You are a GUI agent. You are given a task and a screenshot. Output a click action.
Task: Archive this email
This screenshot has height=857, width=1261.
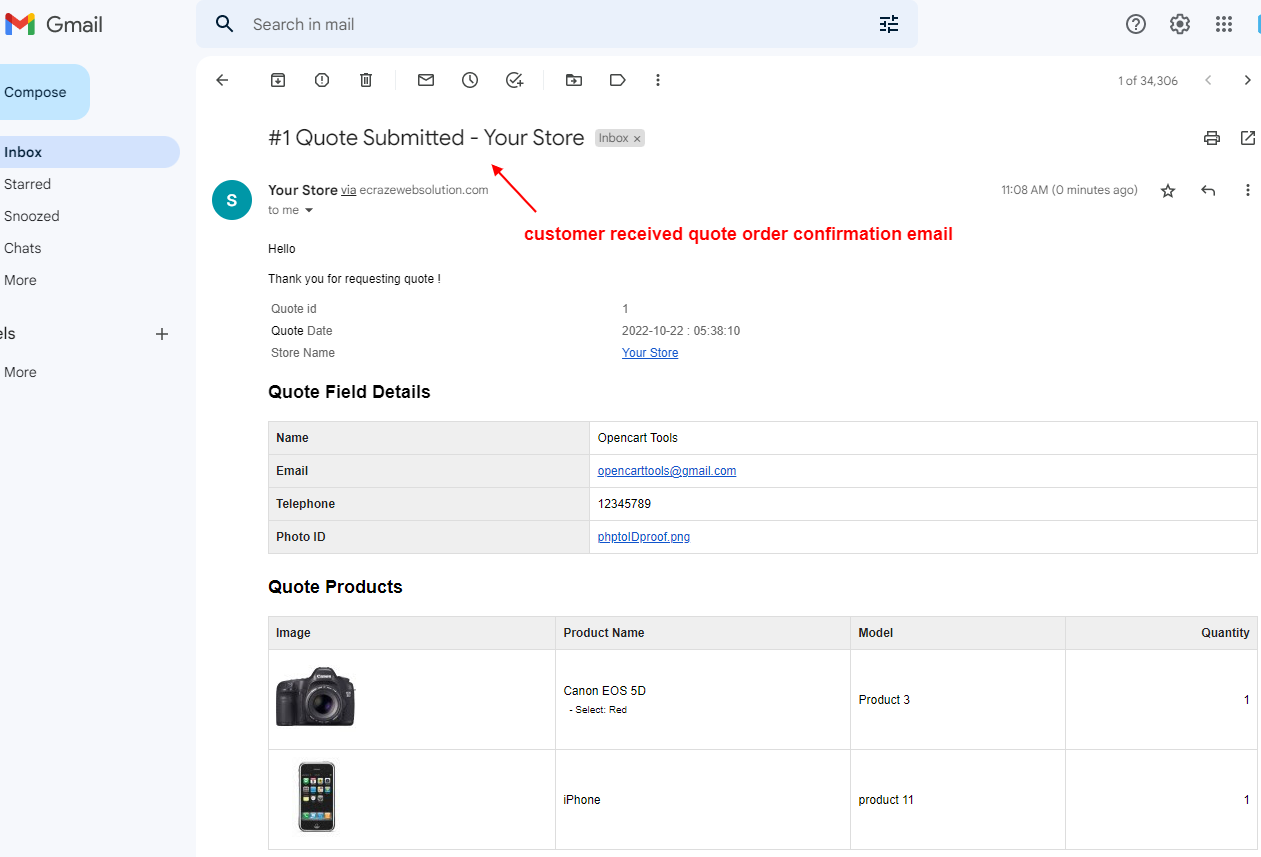(x=277, y=80)
